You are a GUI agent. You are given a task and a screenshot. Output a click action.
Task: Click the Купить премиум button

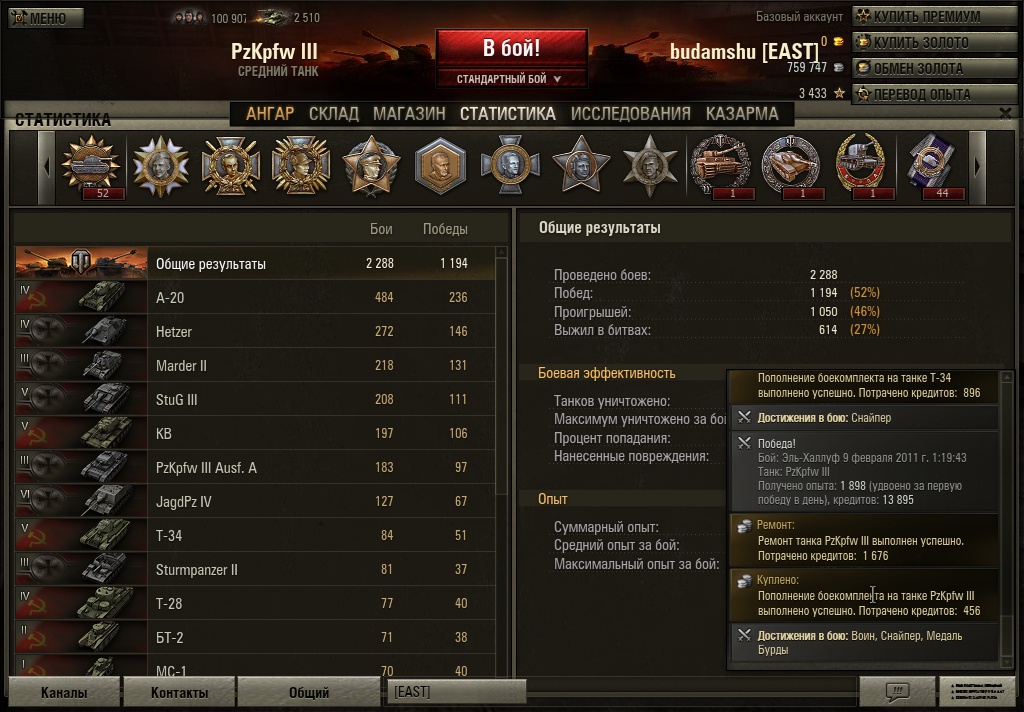[x=935, y=16]
